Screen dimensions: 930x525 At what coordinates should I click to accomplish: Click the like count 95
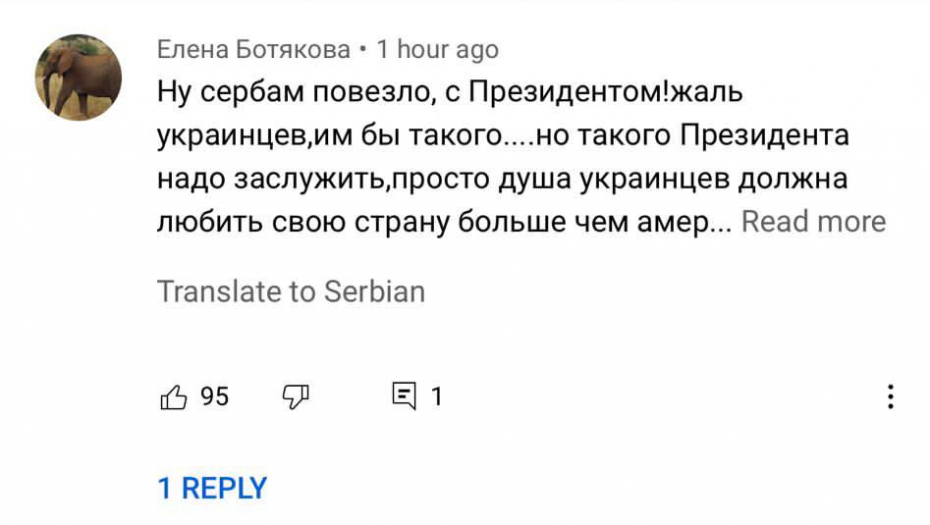tap(215, 397)
